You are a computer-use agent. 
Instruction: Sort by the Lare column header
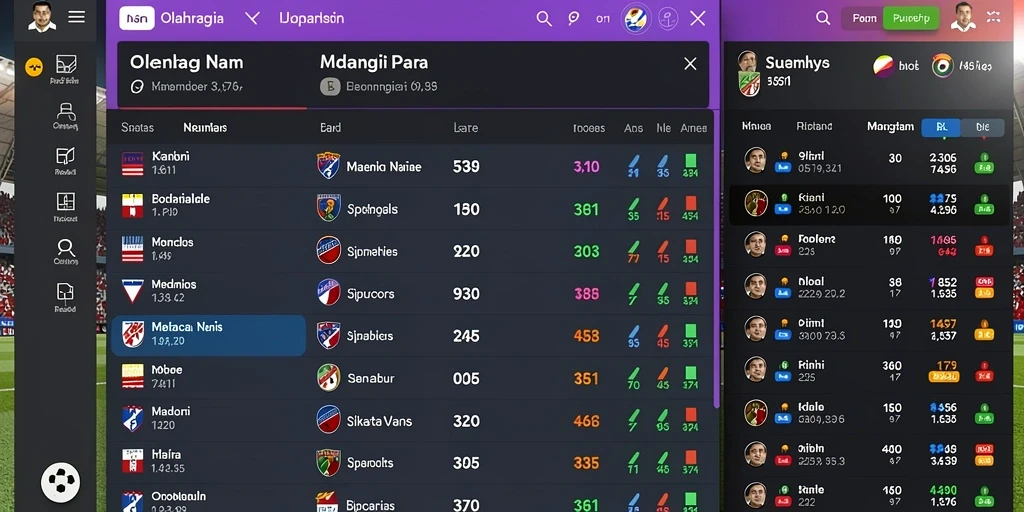[x=466, y=128]
